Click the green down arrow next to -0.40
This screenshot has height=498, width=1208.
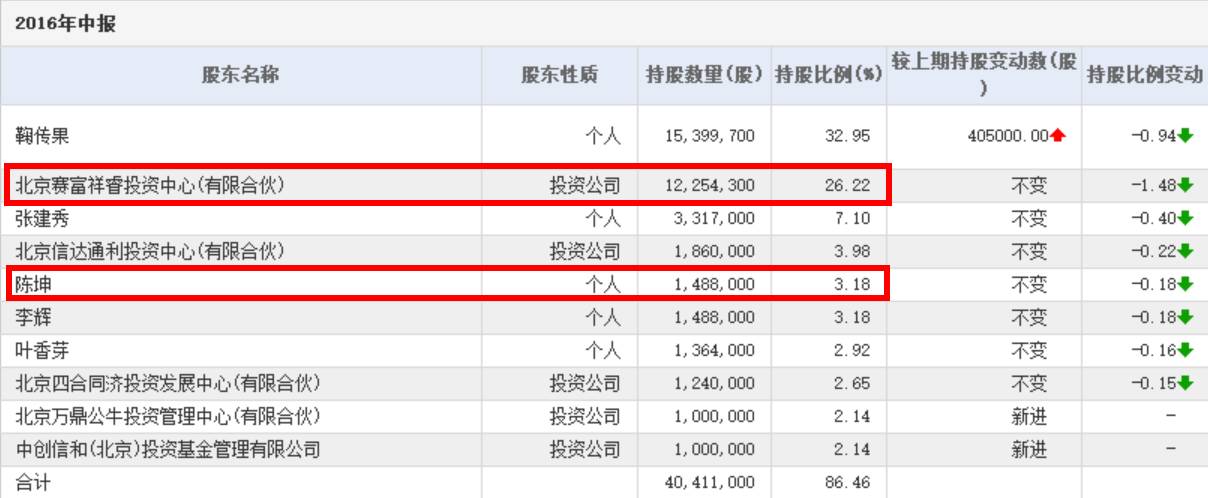pos(1186,218)
